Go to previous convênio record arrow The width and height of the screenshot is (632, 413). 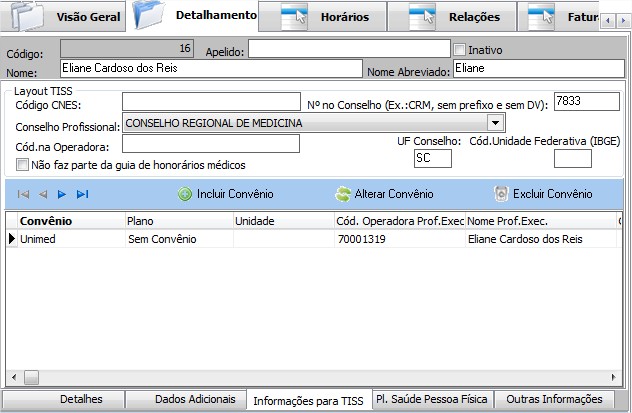43,194
